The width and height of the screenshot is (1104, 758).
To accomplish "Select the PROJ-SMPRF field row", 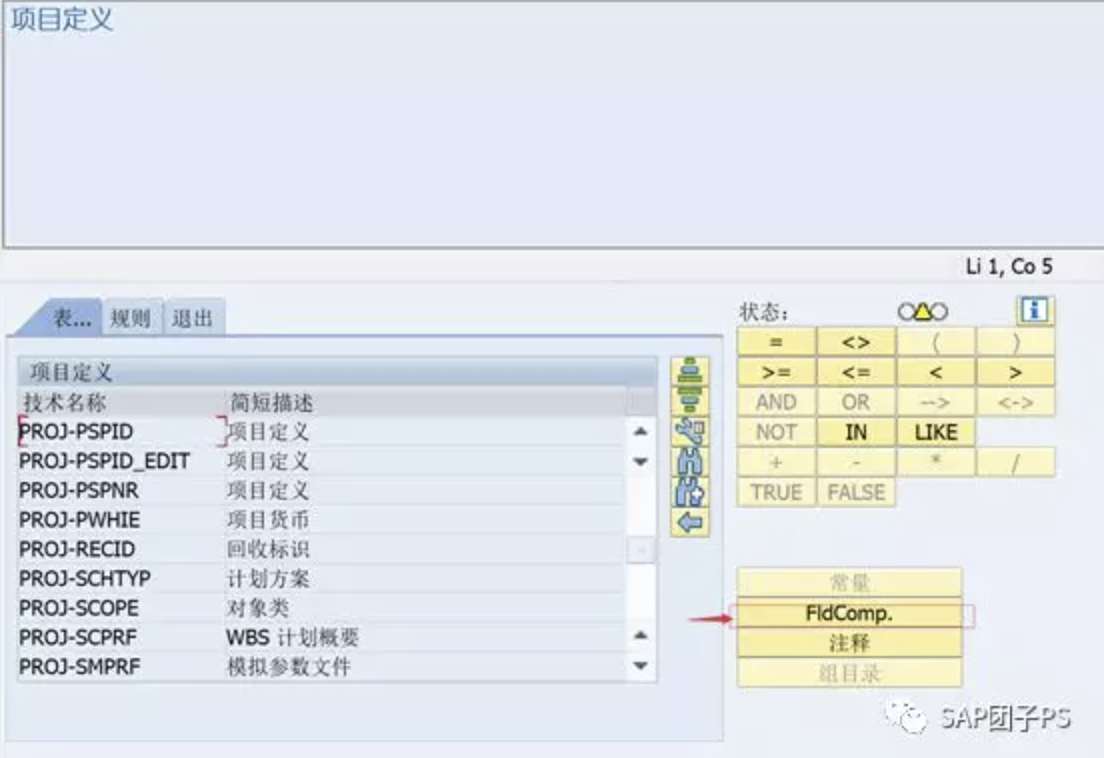I will [321, 667].
